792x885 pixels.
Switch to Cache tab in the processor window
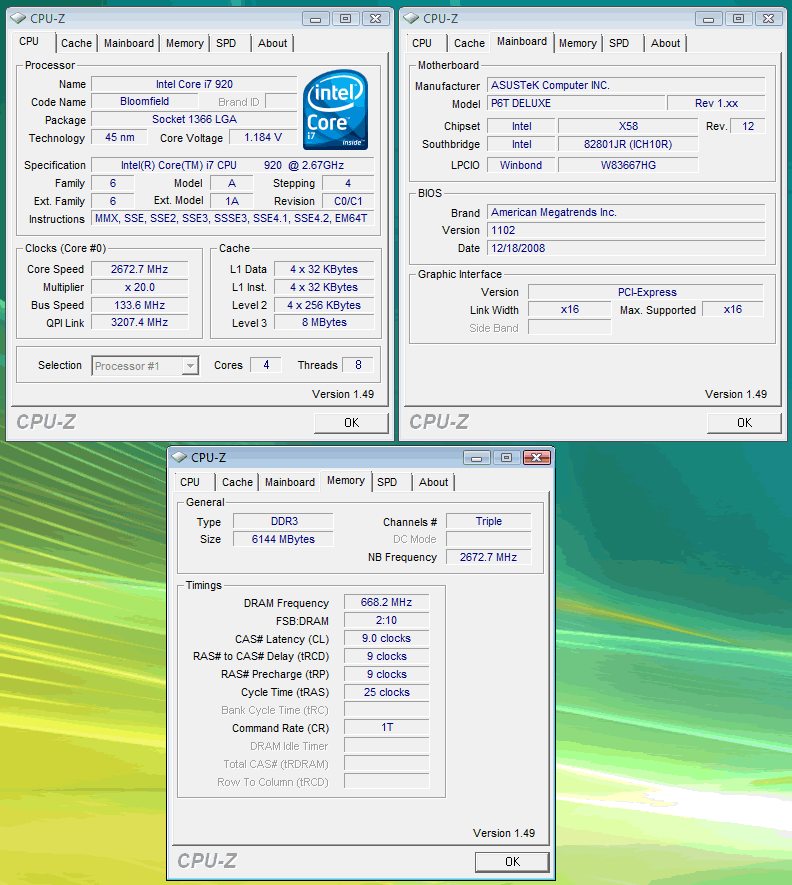(x=76, y=43)
